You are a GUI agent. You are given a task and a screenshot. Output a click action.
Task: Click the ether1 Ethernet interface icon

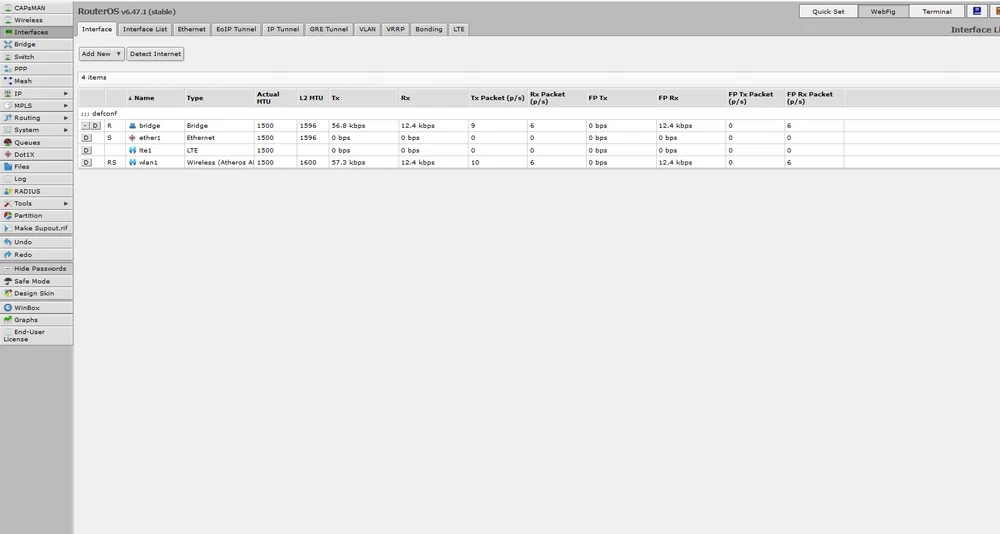coord(132,137)
